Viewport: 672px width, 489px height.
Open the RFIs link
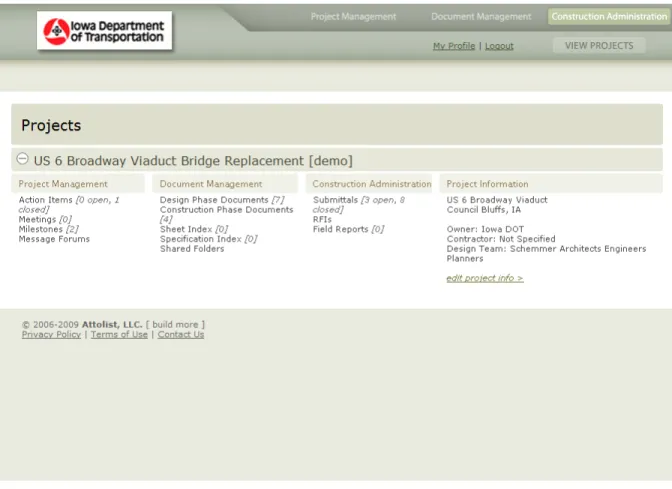(x=322, y=219)
